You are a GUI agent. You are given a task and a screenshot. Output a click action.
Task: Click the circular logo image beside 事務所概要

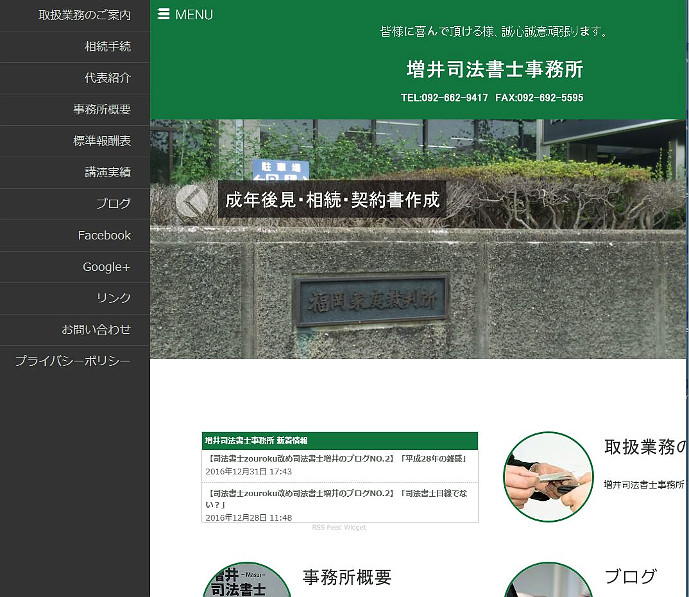(x=247, y=582)
